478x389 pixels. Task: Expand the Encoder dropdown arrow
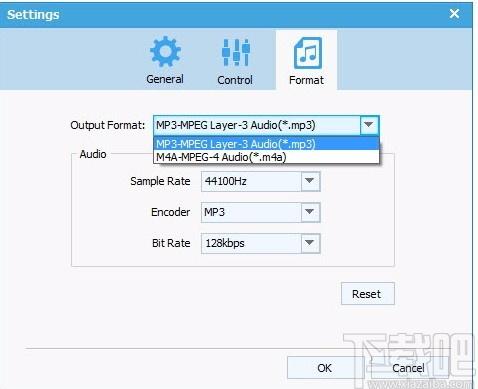pos(310,212)
